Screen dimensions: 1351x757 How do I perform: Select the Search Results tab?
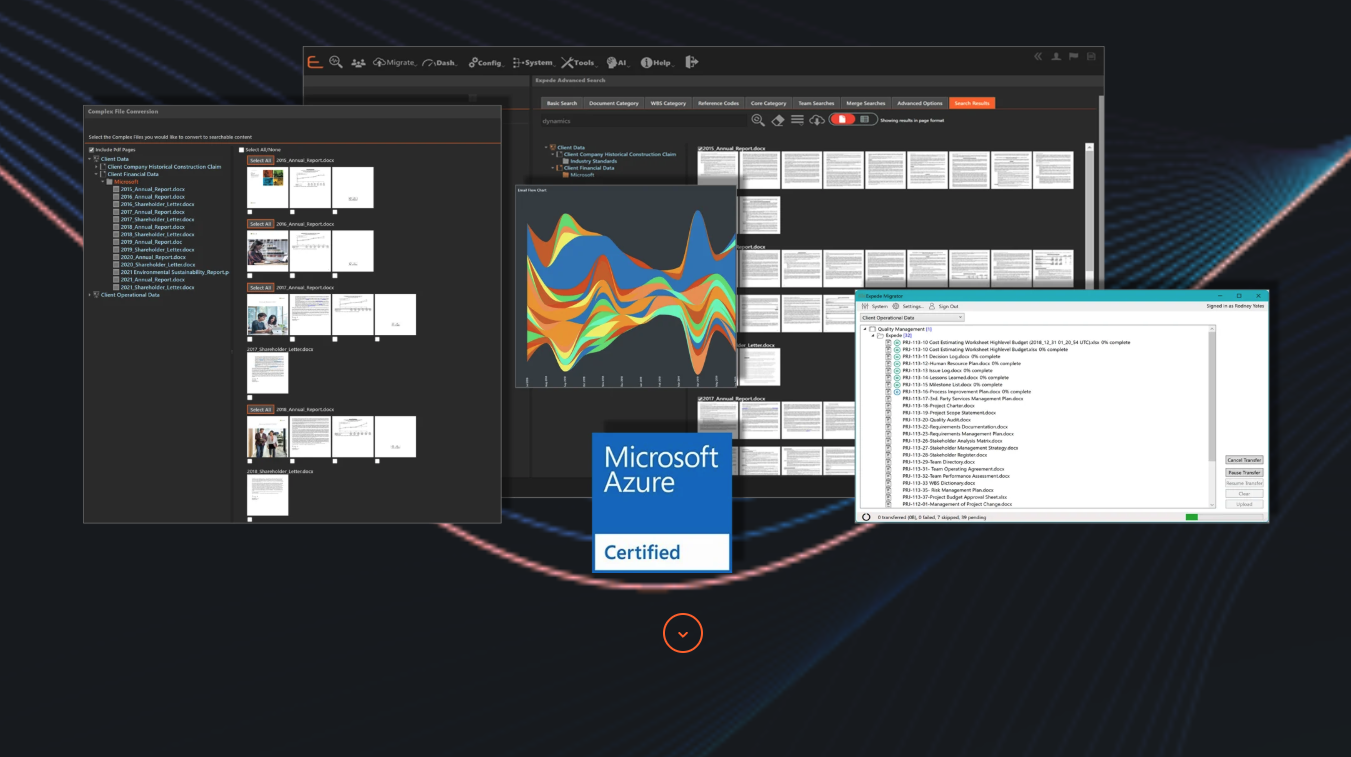pos(971,103)
